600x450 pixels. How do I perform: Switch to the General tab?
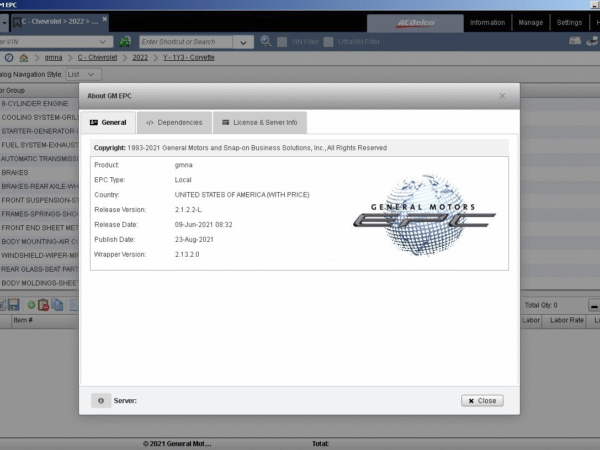tap(108, 122)
